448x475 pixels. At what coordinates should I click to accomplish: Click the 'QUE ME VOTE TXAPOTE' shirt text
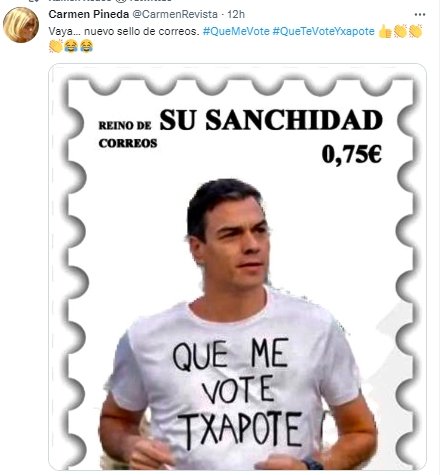click(x=237, y=393)
